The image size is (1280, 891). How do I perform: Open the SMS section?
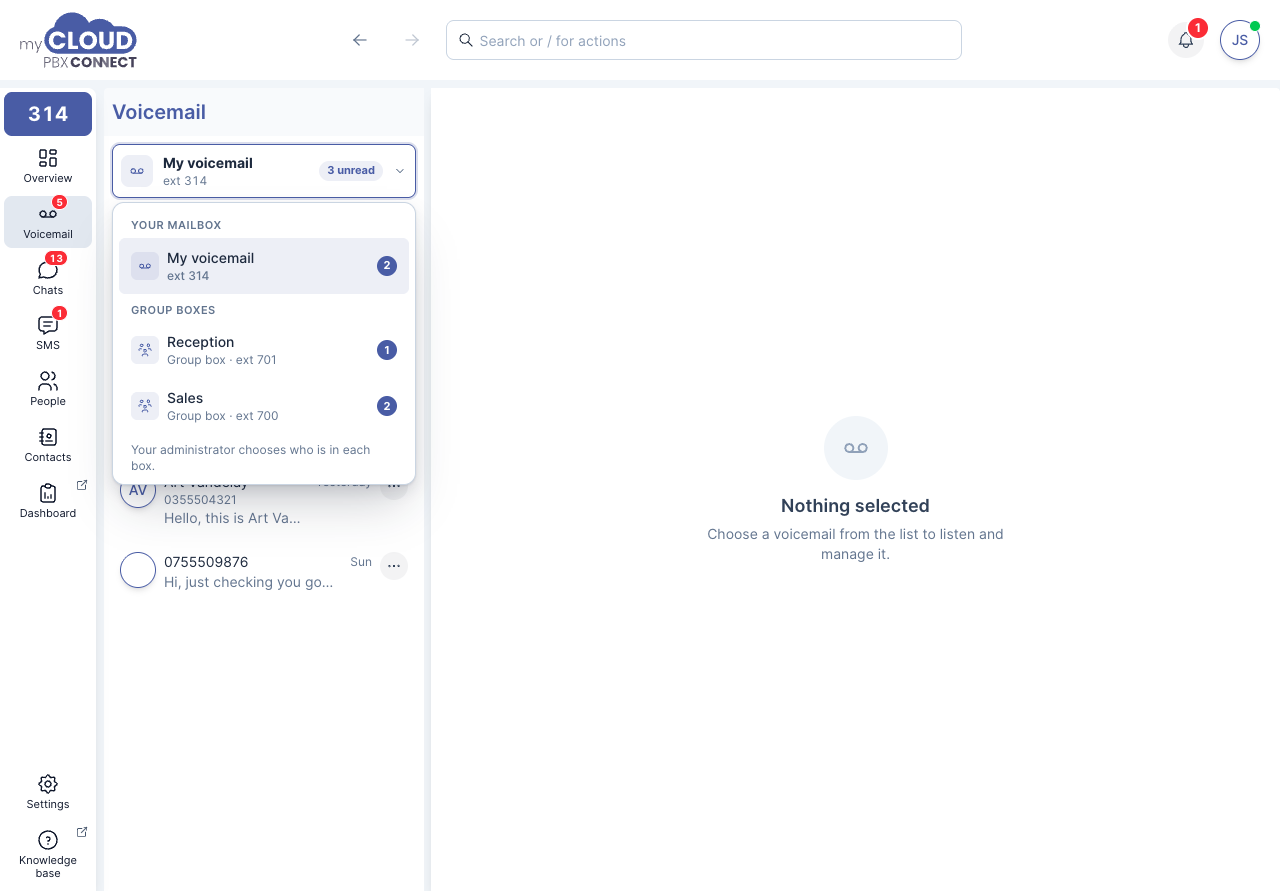[48, 334]
